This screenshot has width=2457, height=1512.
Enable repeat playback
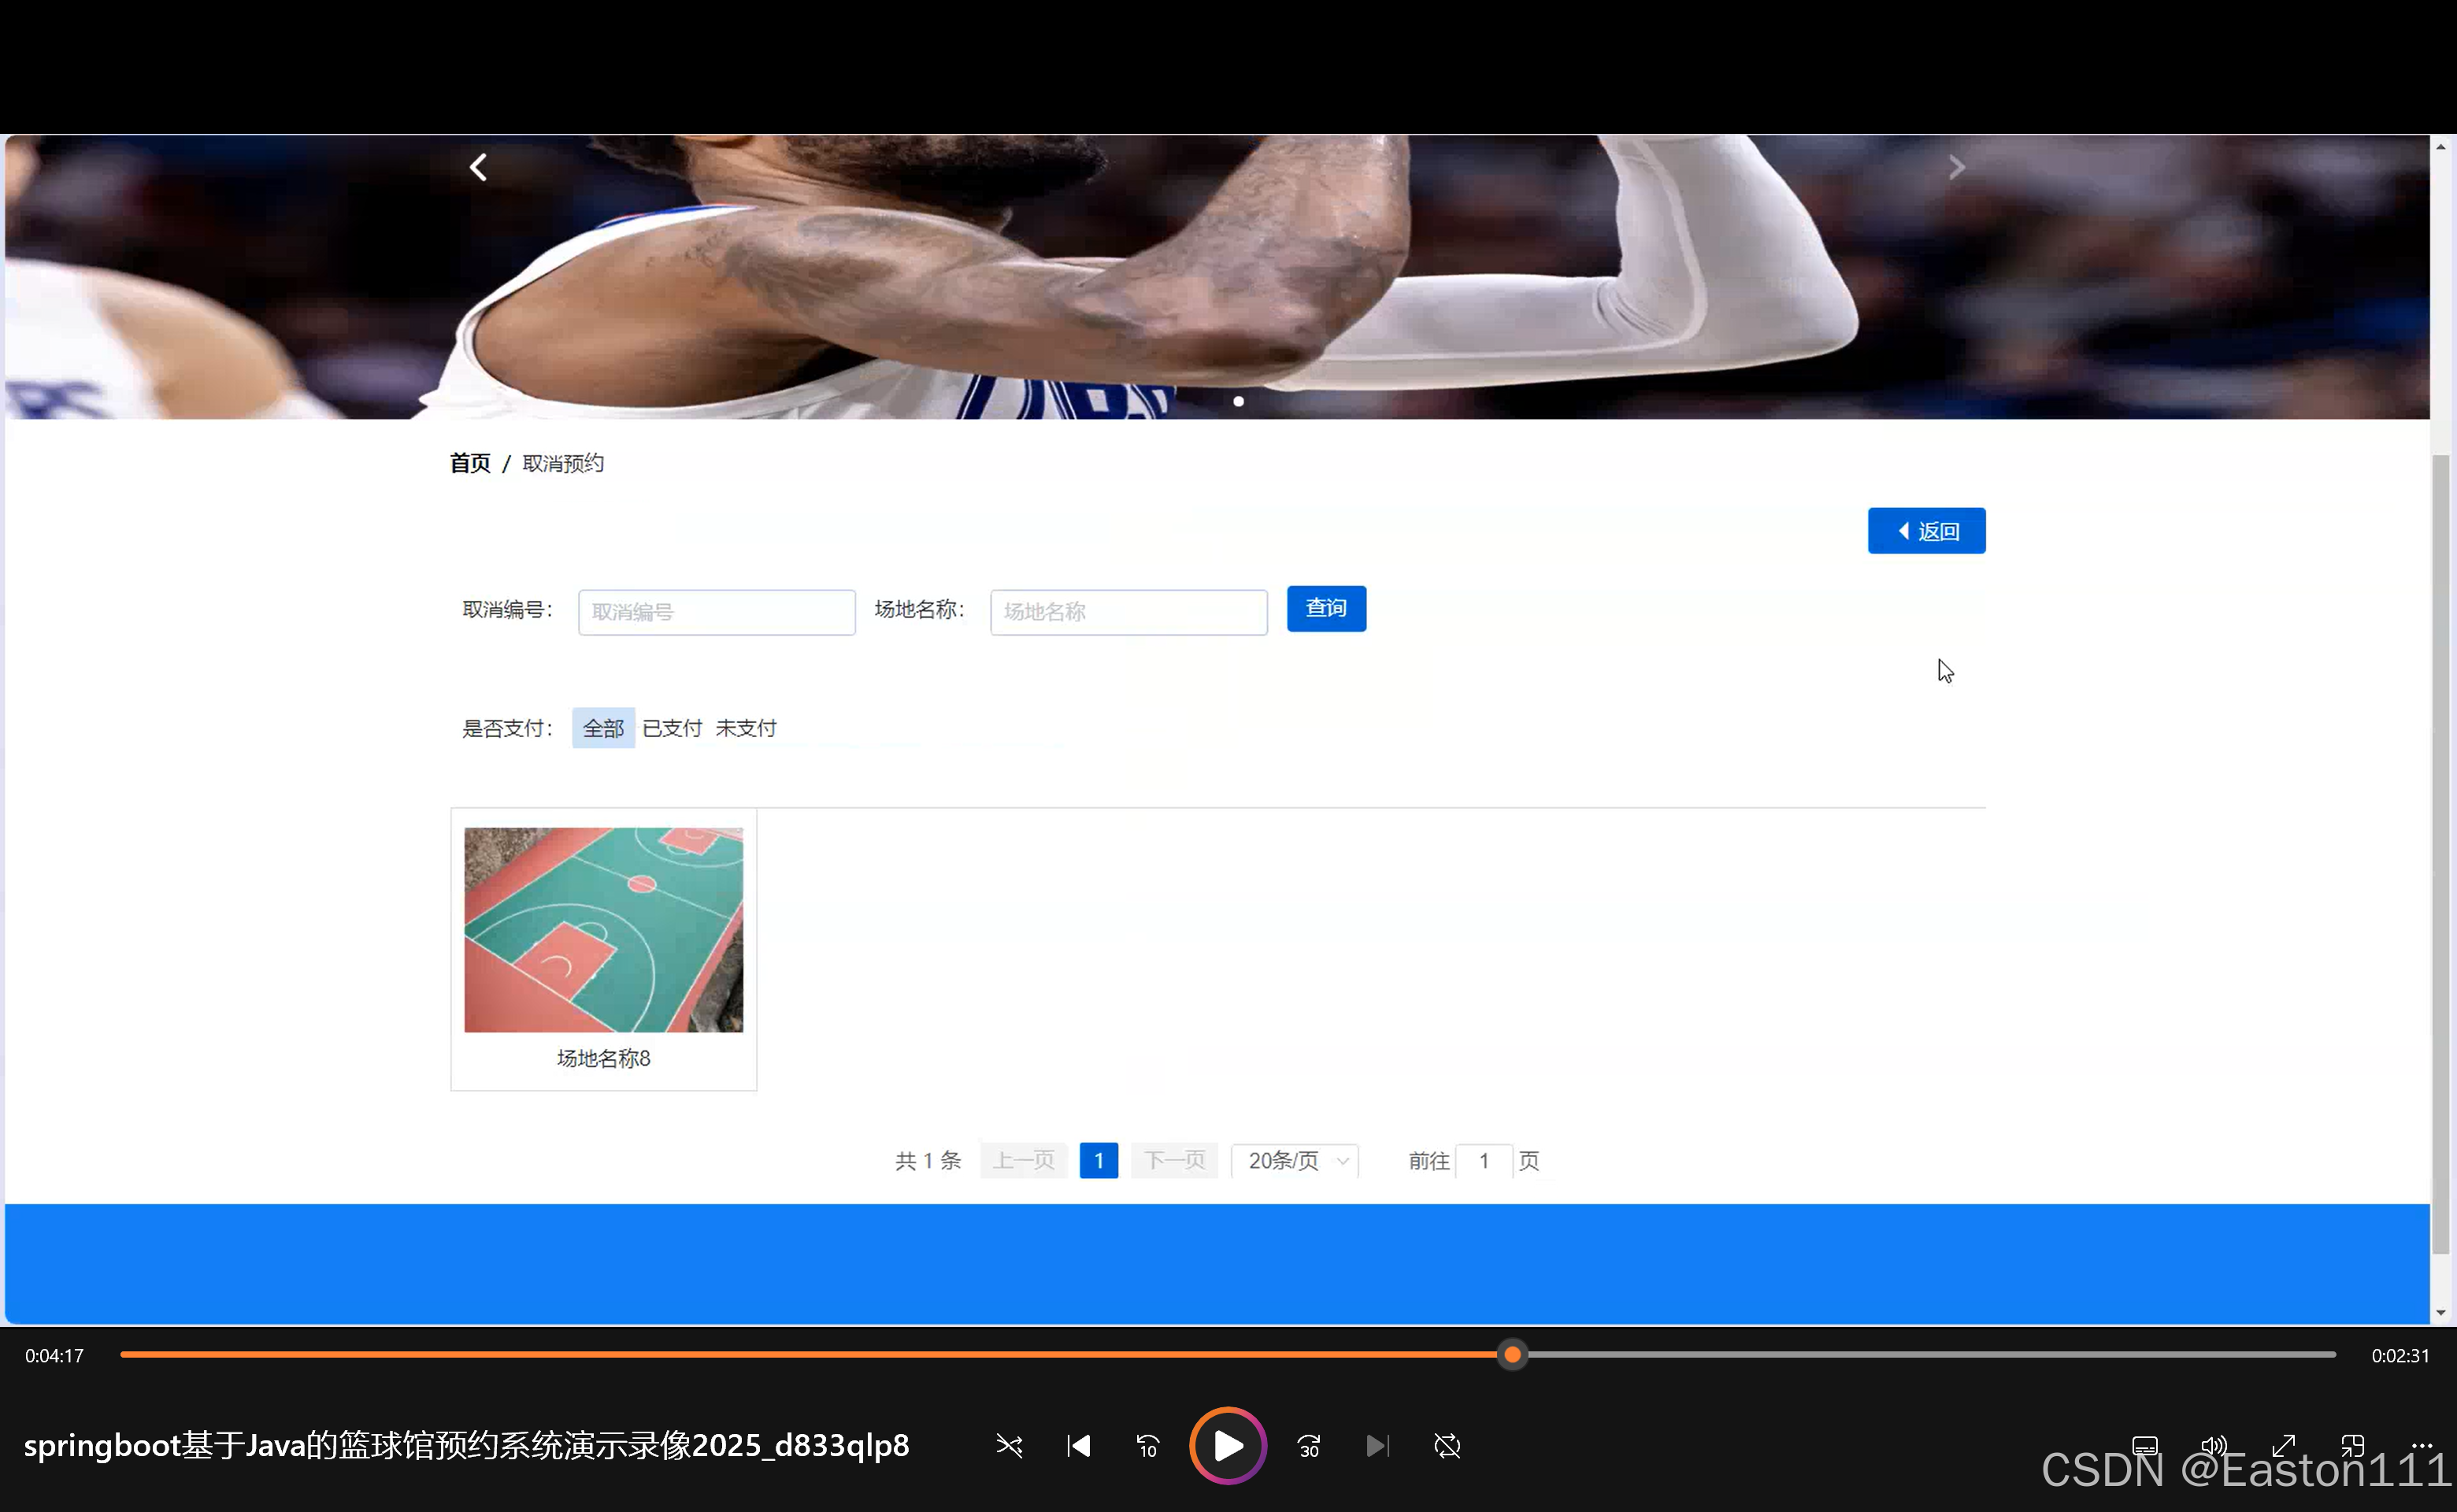1447,1446
